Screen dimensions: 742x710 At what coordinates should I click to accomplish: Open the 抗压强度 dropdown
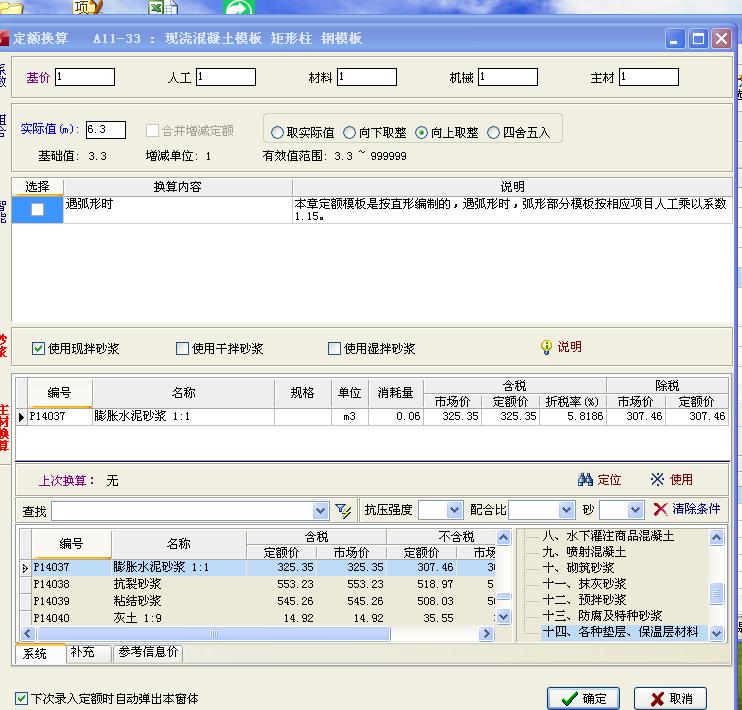coord(454,510)
